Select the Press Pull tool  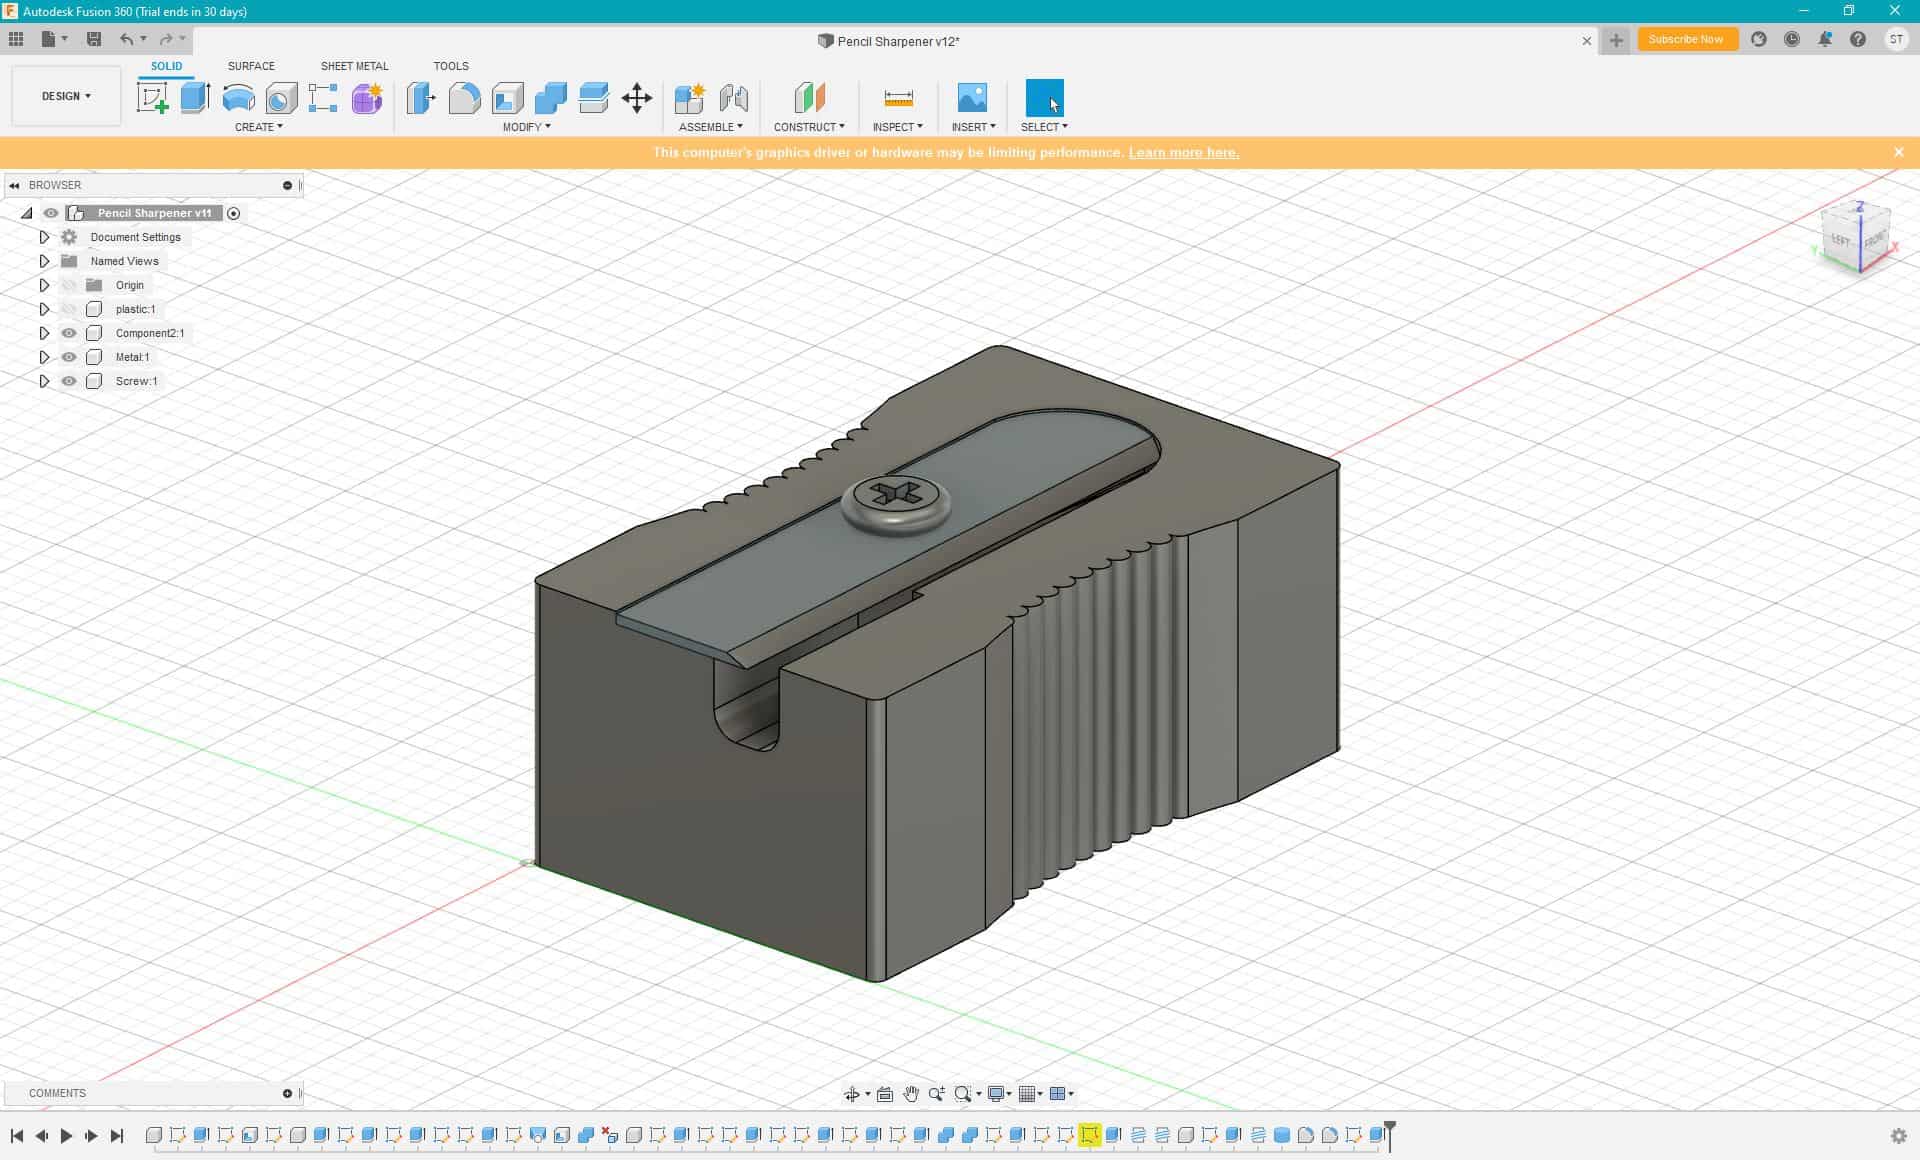[421, 98]
